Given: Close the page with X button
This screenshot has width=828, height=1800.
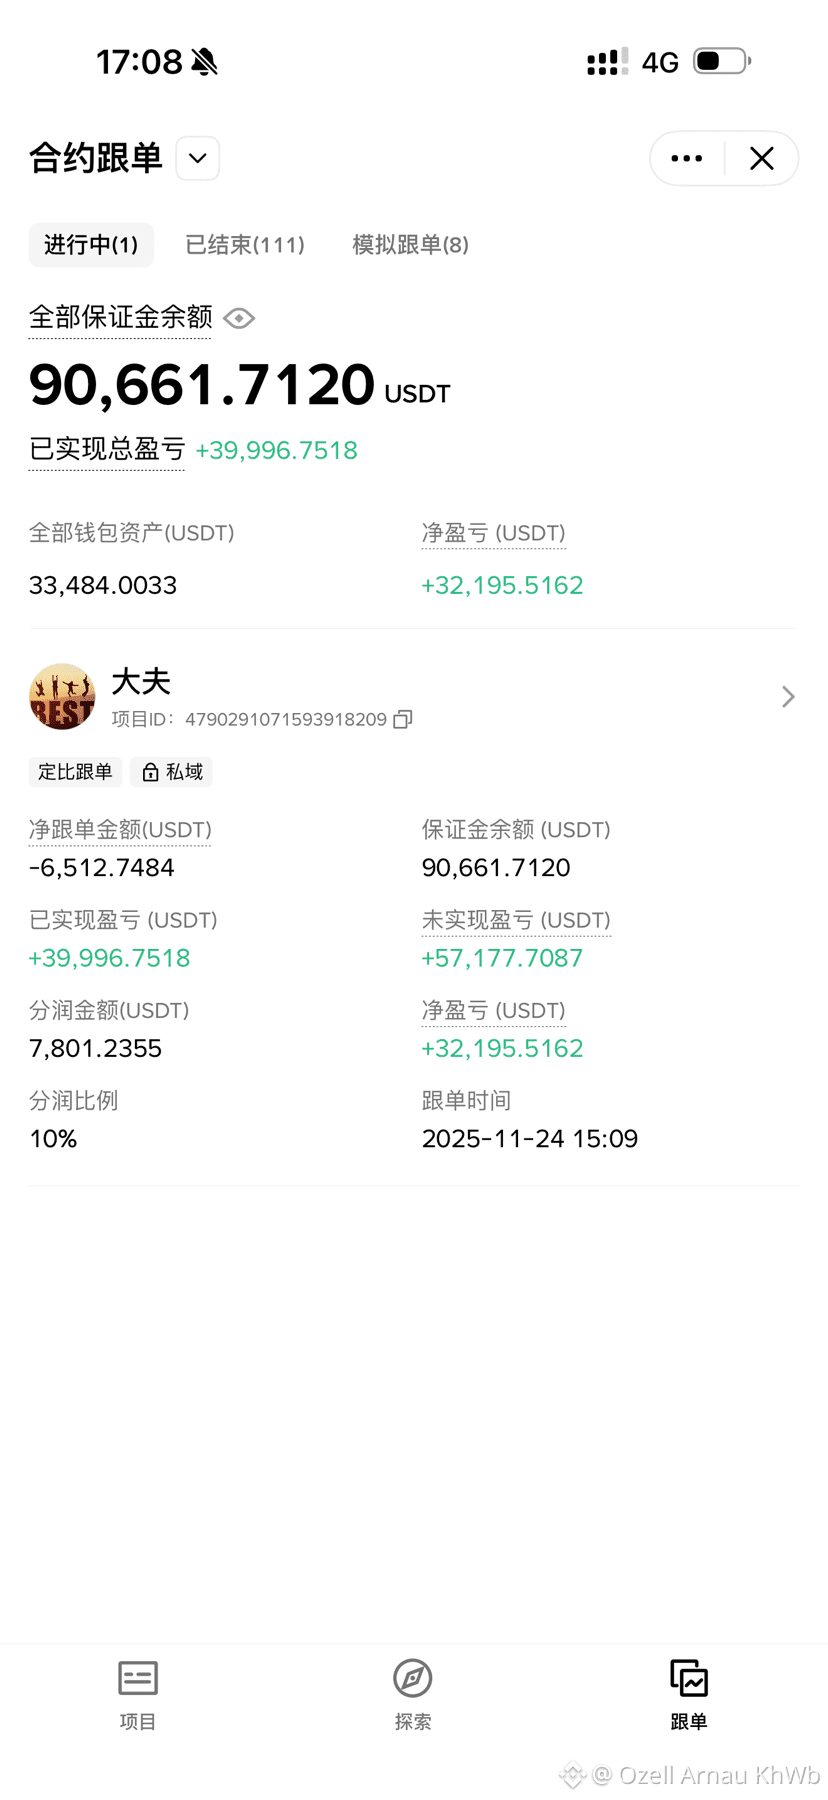Looking at the screenshot, I should [x=762, y=158].
